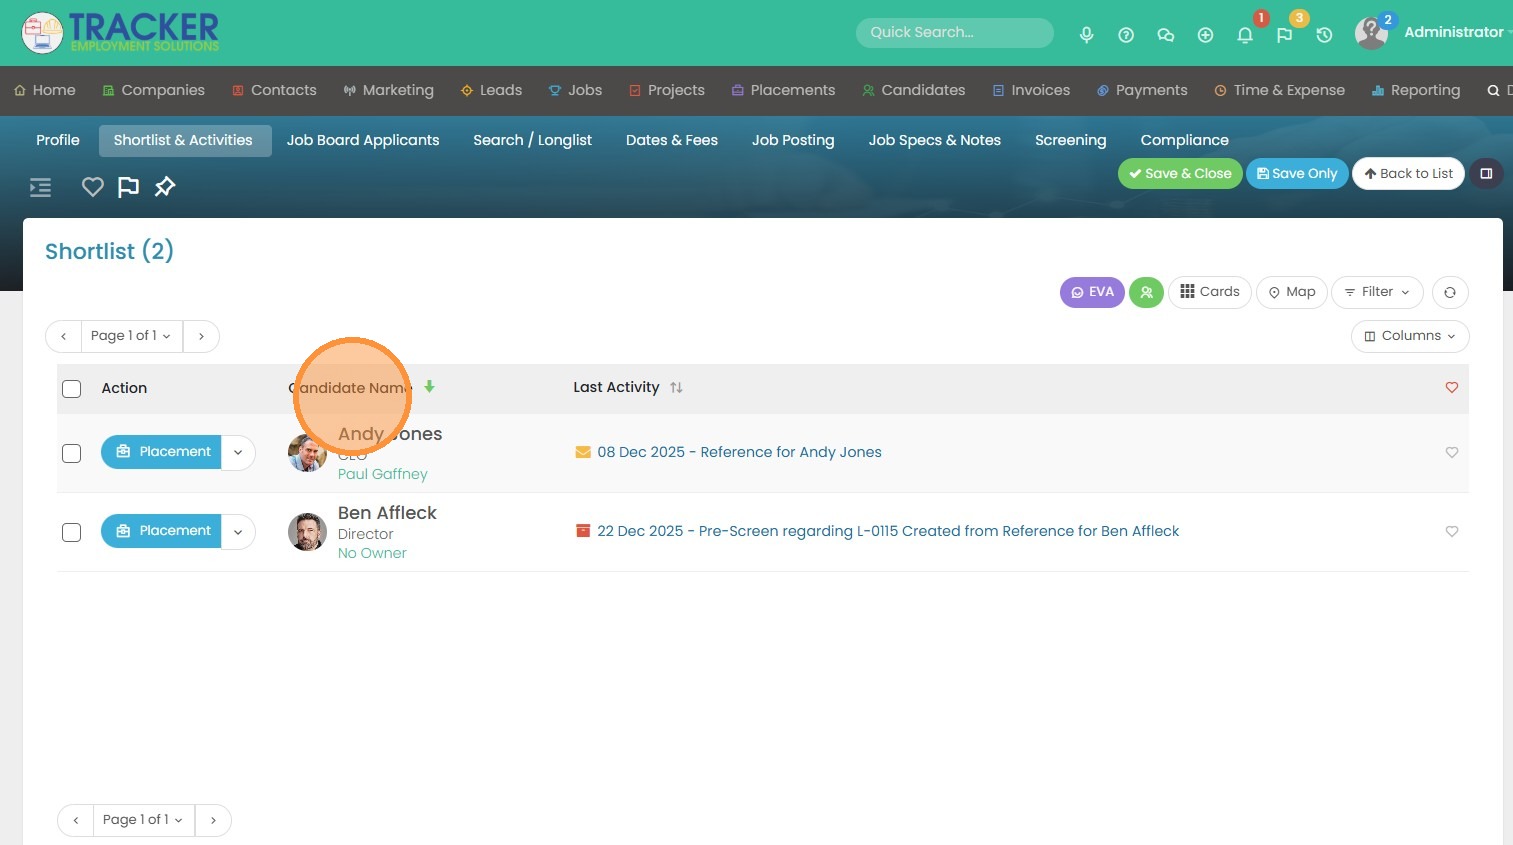Viewport: 1513px width, 845px height.
Task: Refresh the shortlist with the reload icon
Action: pyautogui.click(x=1450, y=292)
